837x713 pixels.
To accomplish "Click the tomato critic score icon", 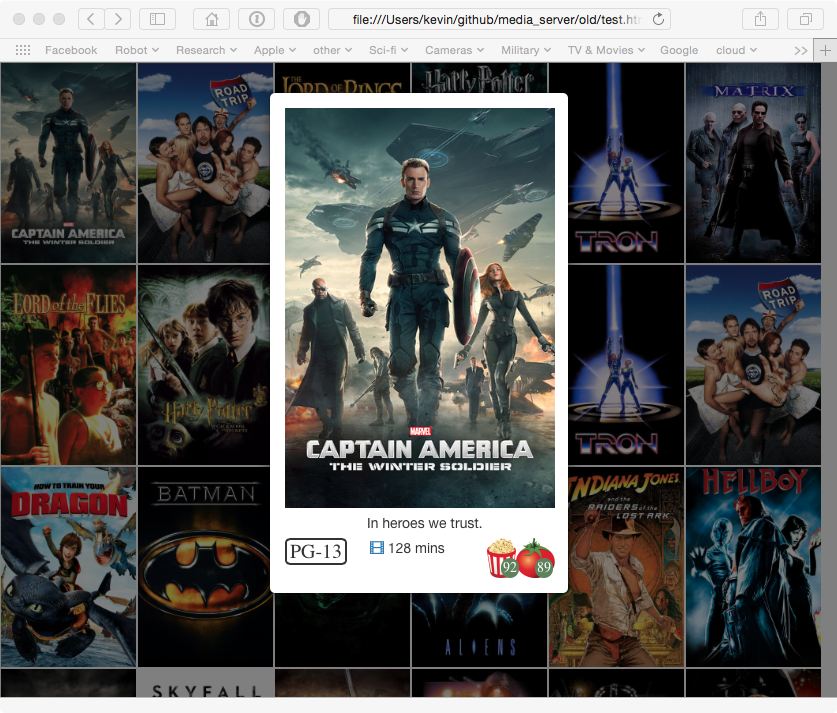I will [x=537, y=559].
